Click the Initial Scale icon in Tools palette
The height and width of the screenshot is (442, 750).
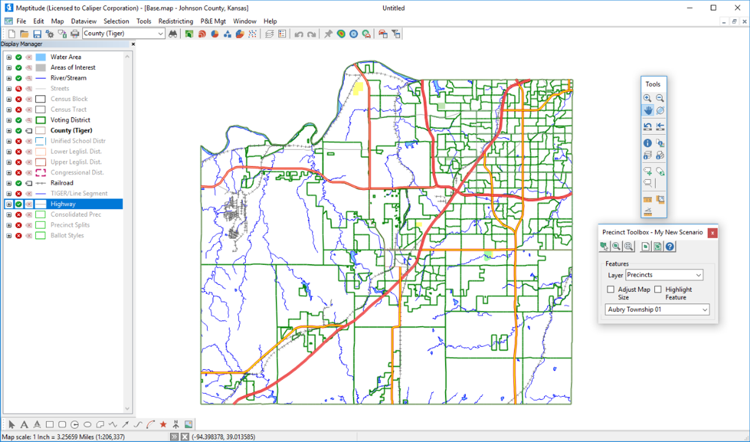coord(660,127)
